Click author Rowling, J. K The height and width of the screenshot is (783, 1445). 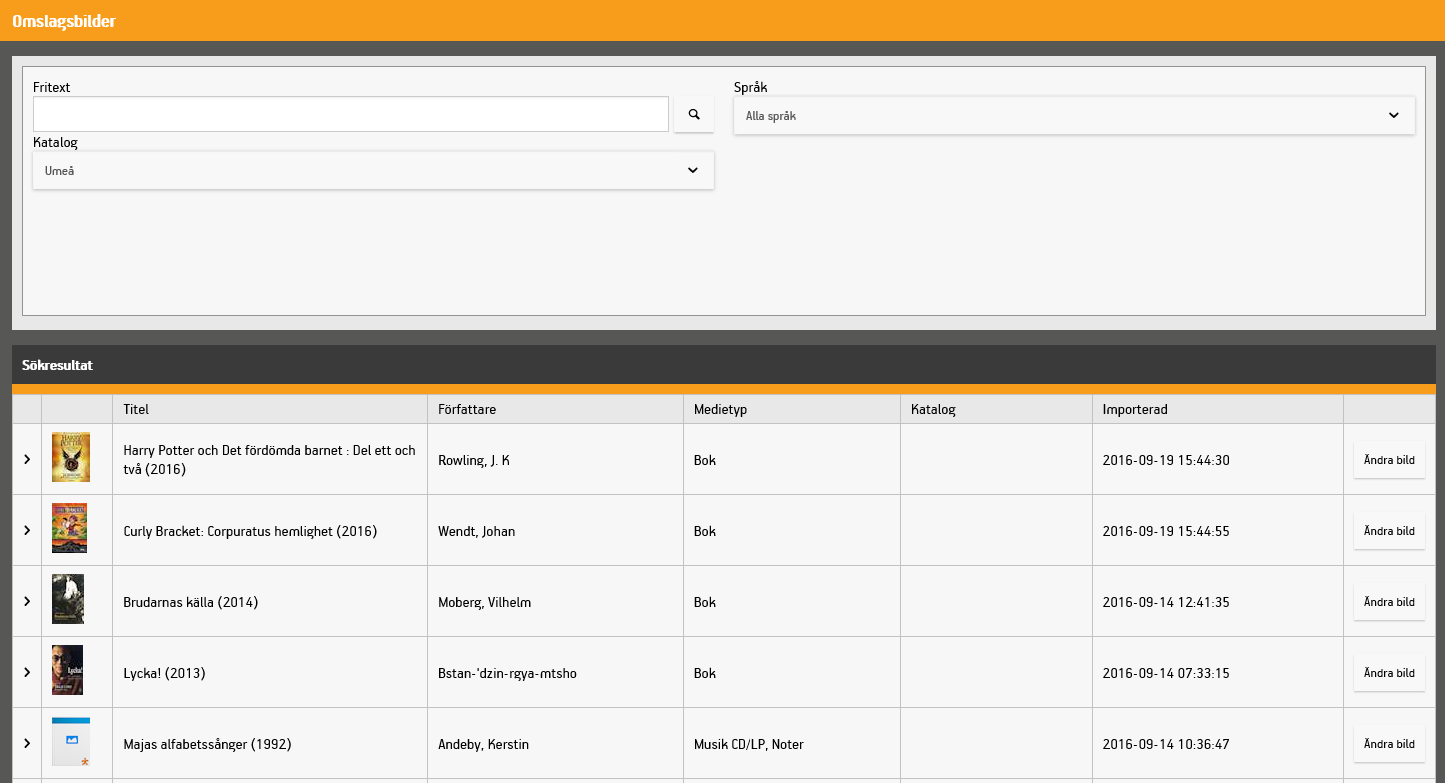(474, 460)
